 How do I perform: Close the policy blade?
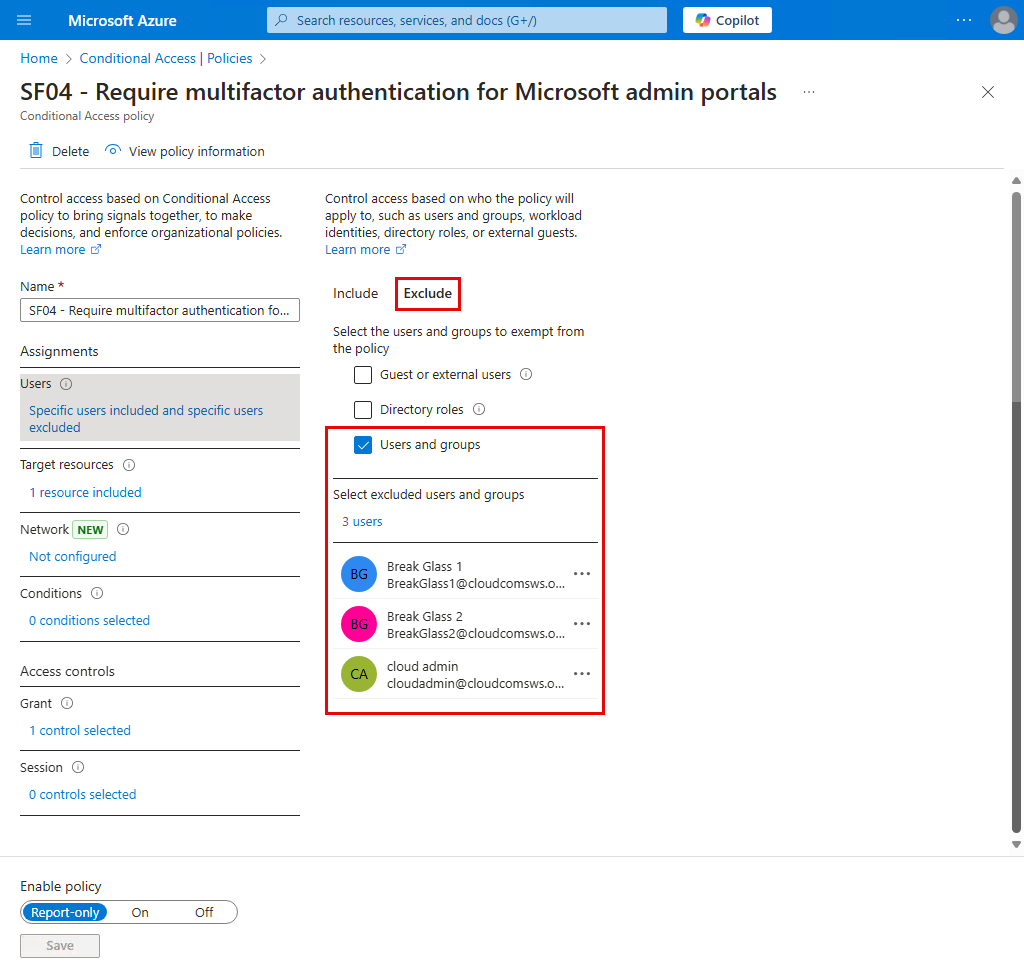click(987, 92)
